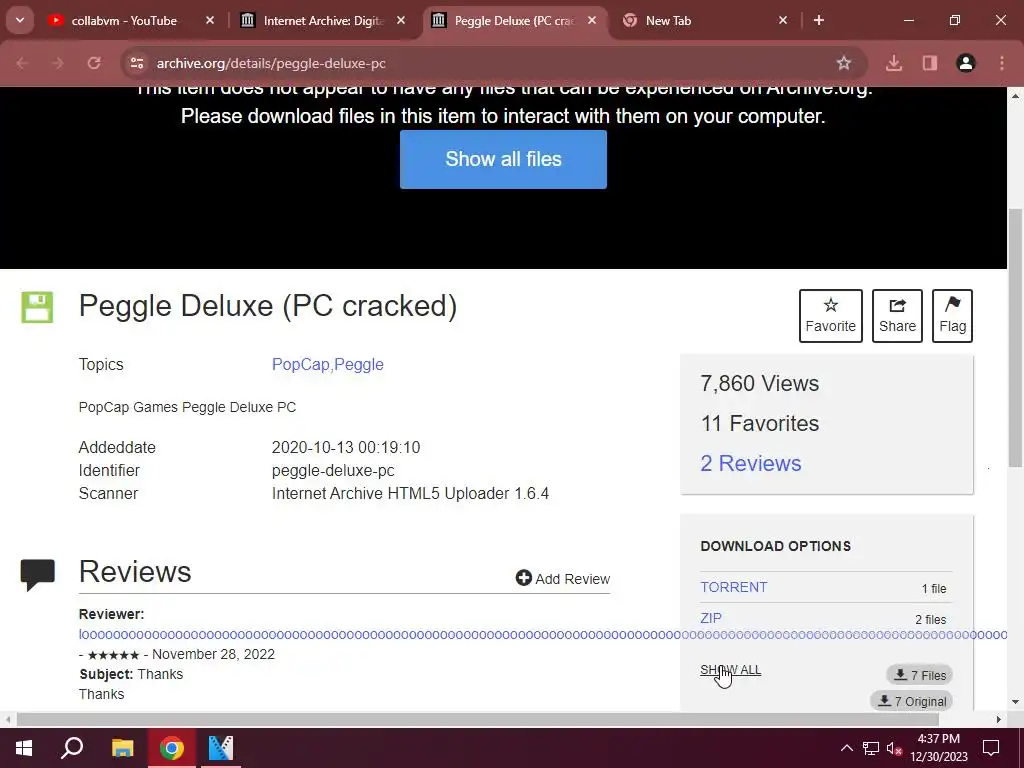Open Chrome downloads icon
Image resolution: width=1024 pixels, height=768 pixels.
894,63
